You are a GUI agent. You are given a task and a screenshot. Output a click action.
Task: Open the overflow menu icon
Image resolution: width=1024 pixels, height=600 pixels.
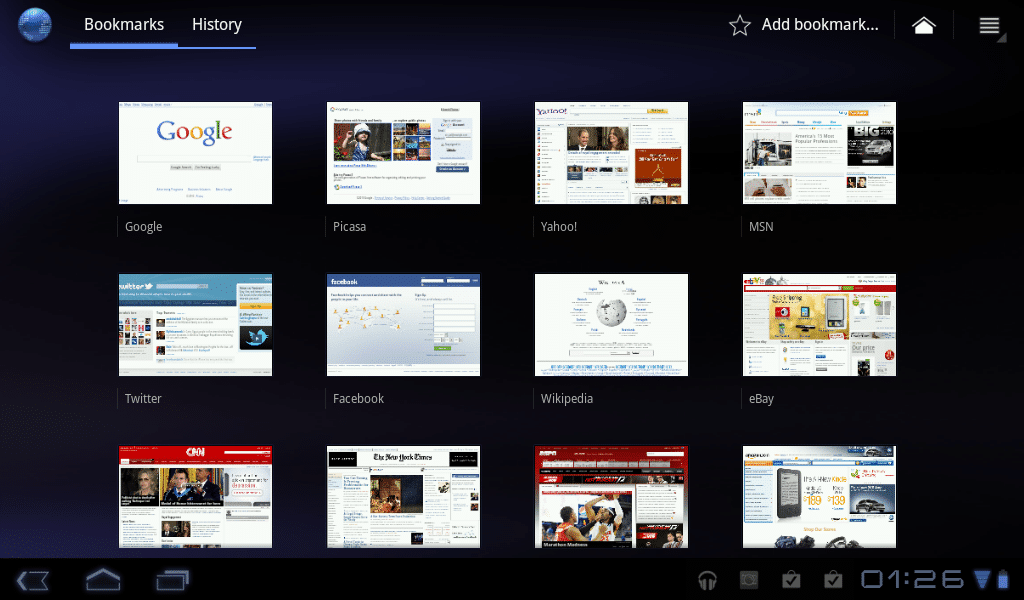click(x=989, y=25)
